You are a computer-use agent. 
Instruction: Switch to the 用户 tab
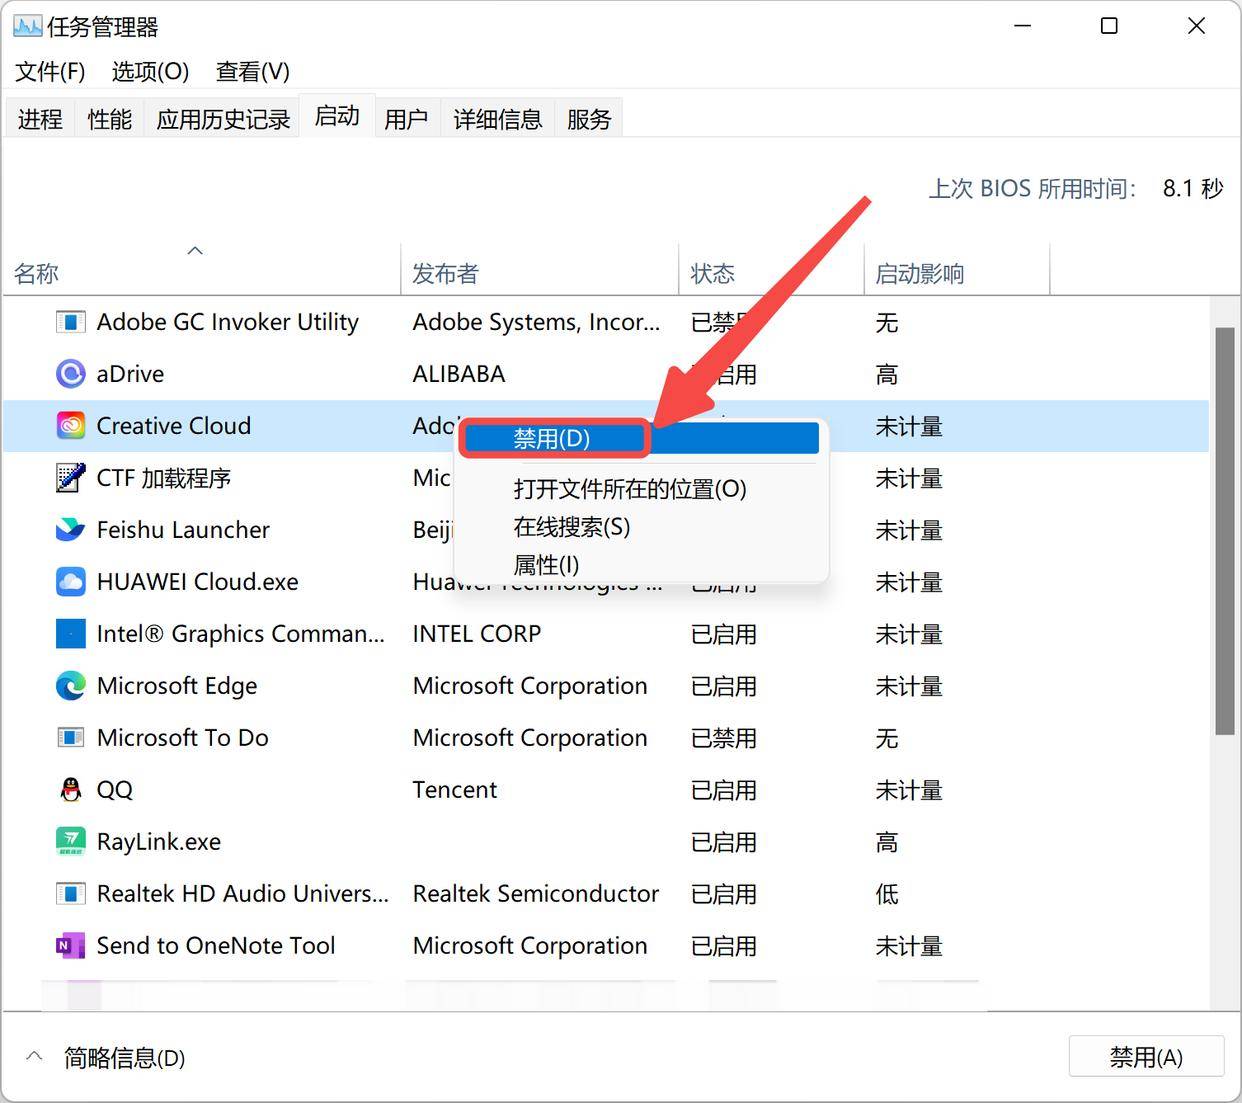pos(406,119)
